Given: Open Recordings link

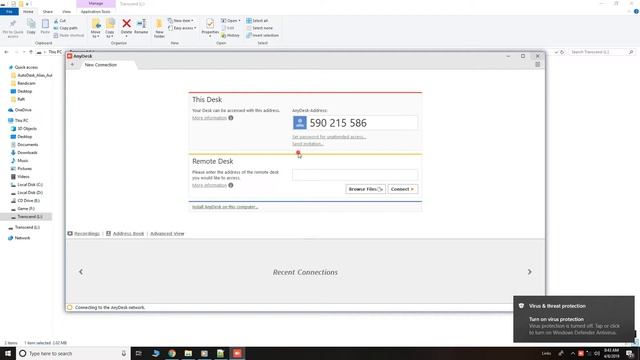Looking at the screenshot, I should pos(87,233).
